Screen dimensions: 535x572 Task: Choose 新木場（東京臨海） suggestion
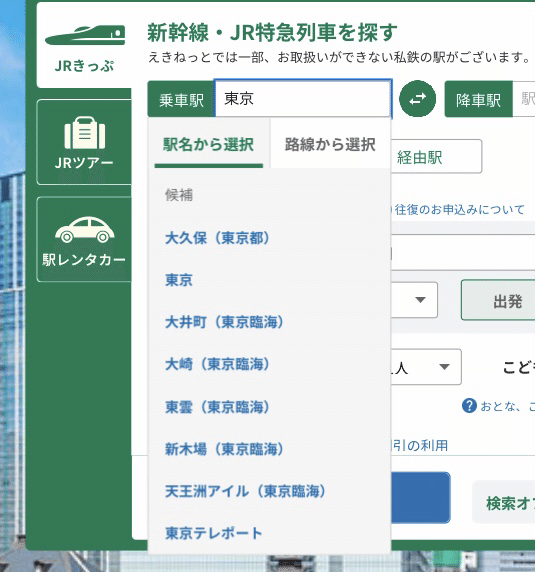[224, 449]
